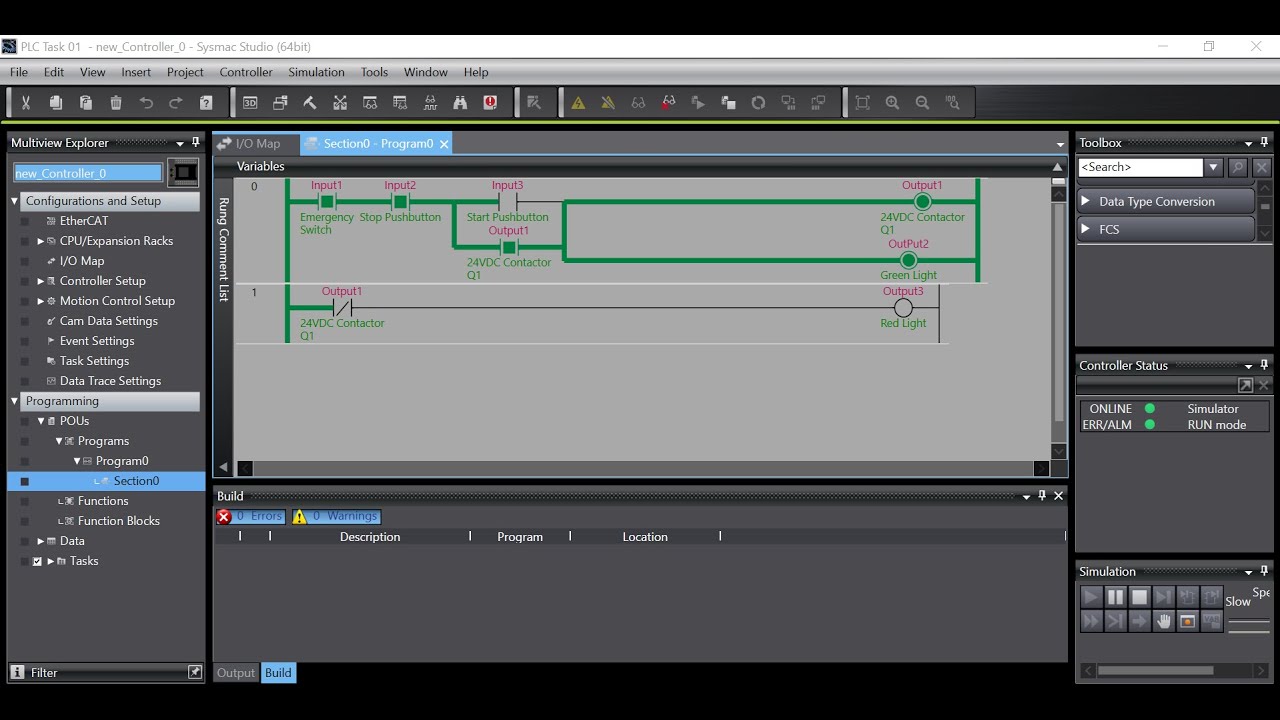Click the Zoom In magnifier toolbar icon
The width and height of the screenshot is (1280, 720).
(892, 102)
